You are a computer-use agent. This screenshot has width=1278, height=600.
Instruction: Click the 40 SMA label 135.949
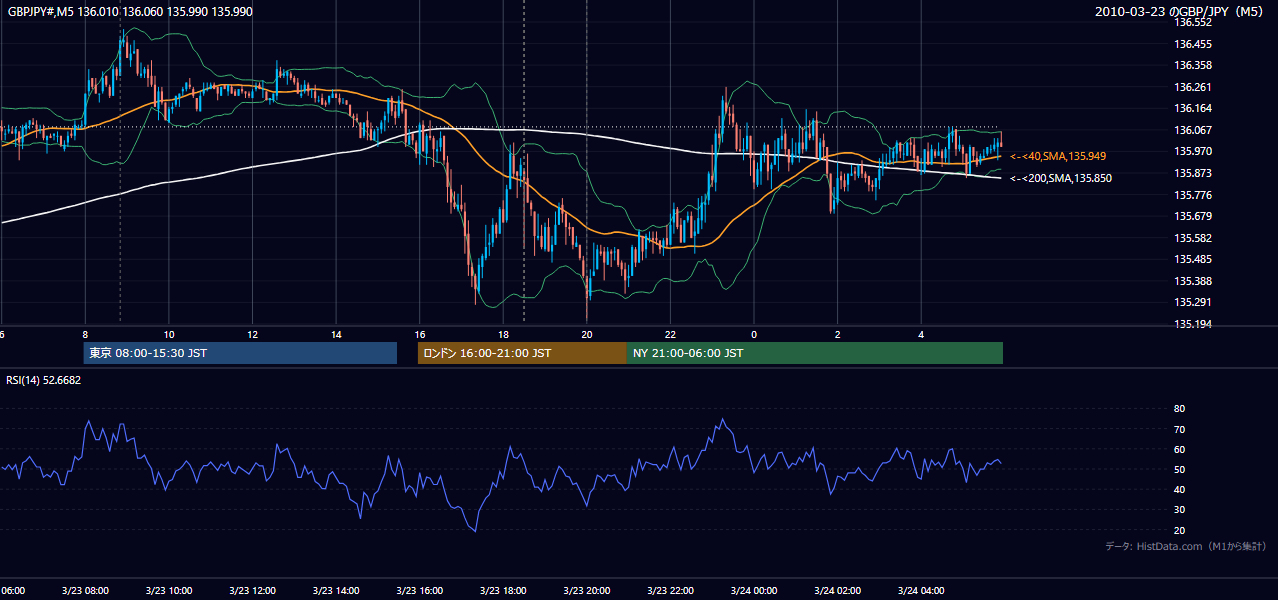click(x=1058, y=156)
